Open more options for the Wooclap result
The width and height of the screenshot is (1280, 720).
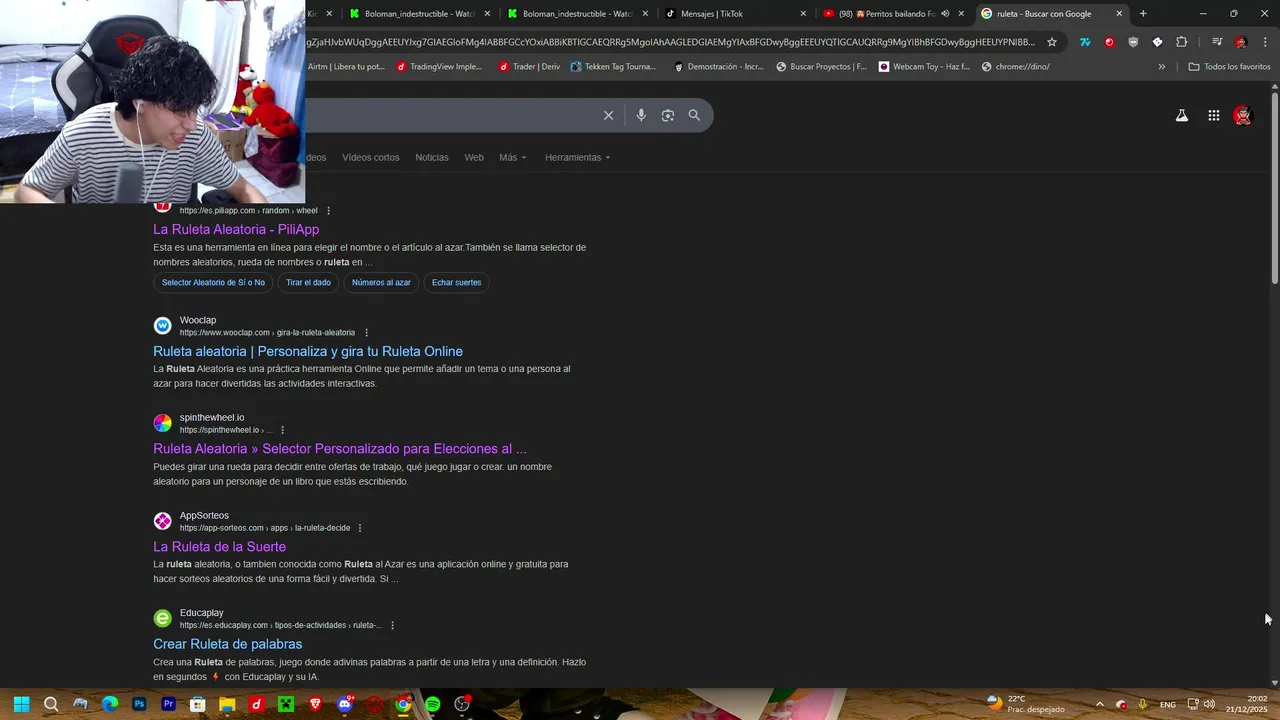tap(366, 333)
